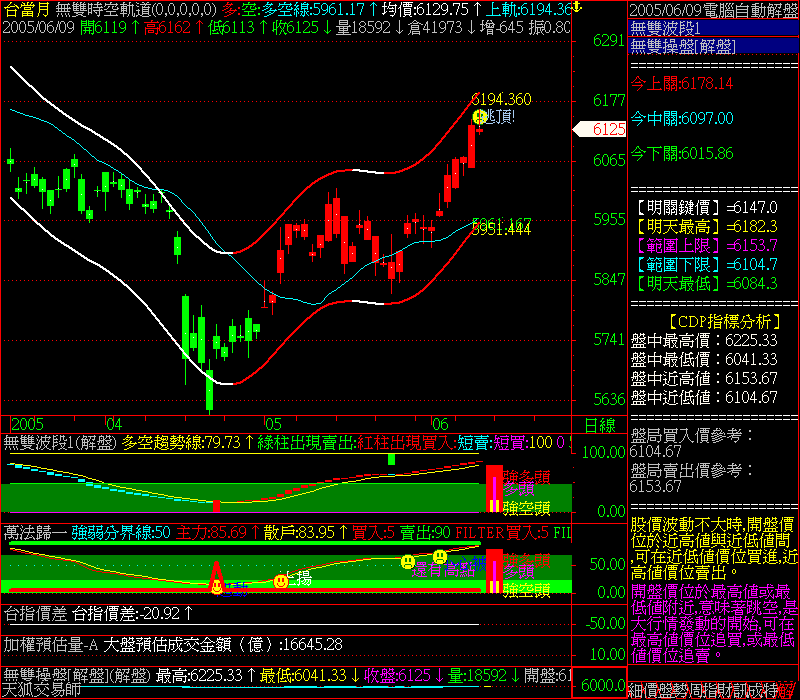
Task: Click the "均價:6129.75" value in the header
Action: pyautogui.click(x=425, y=9)
